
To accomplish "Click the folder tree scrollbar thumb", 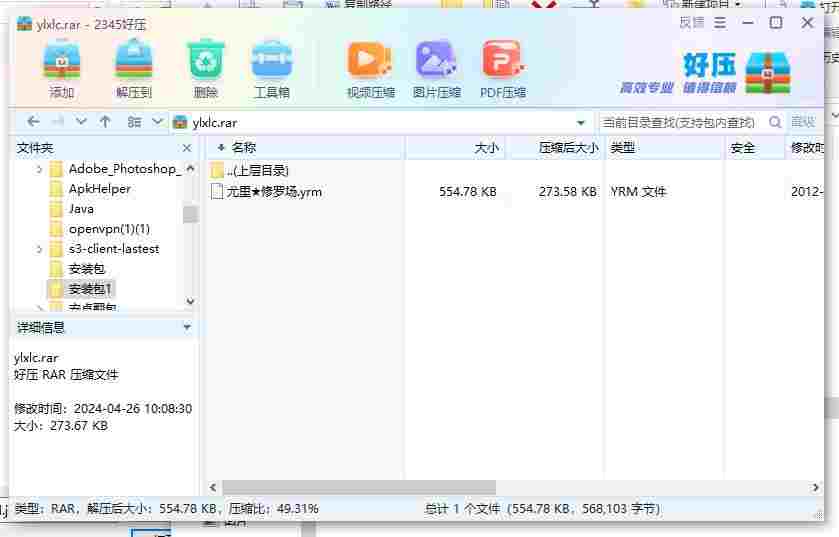I will [x=190, y=214].
